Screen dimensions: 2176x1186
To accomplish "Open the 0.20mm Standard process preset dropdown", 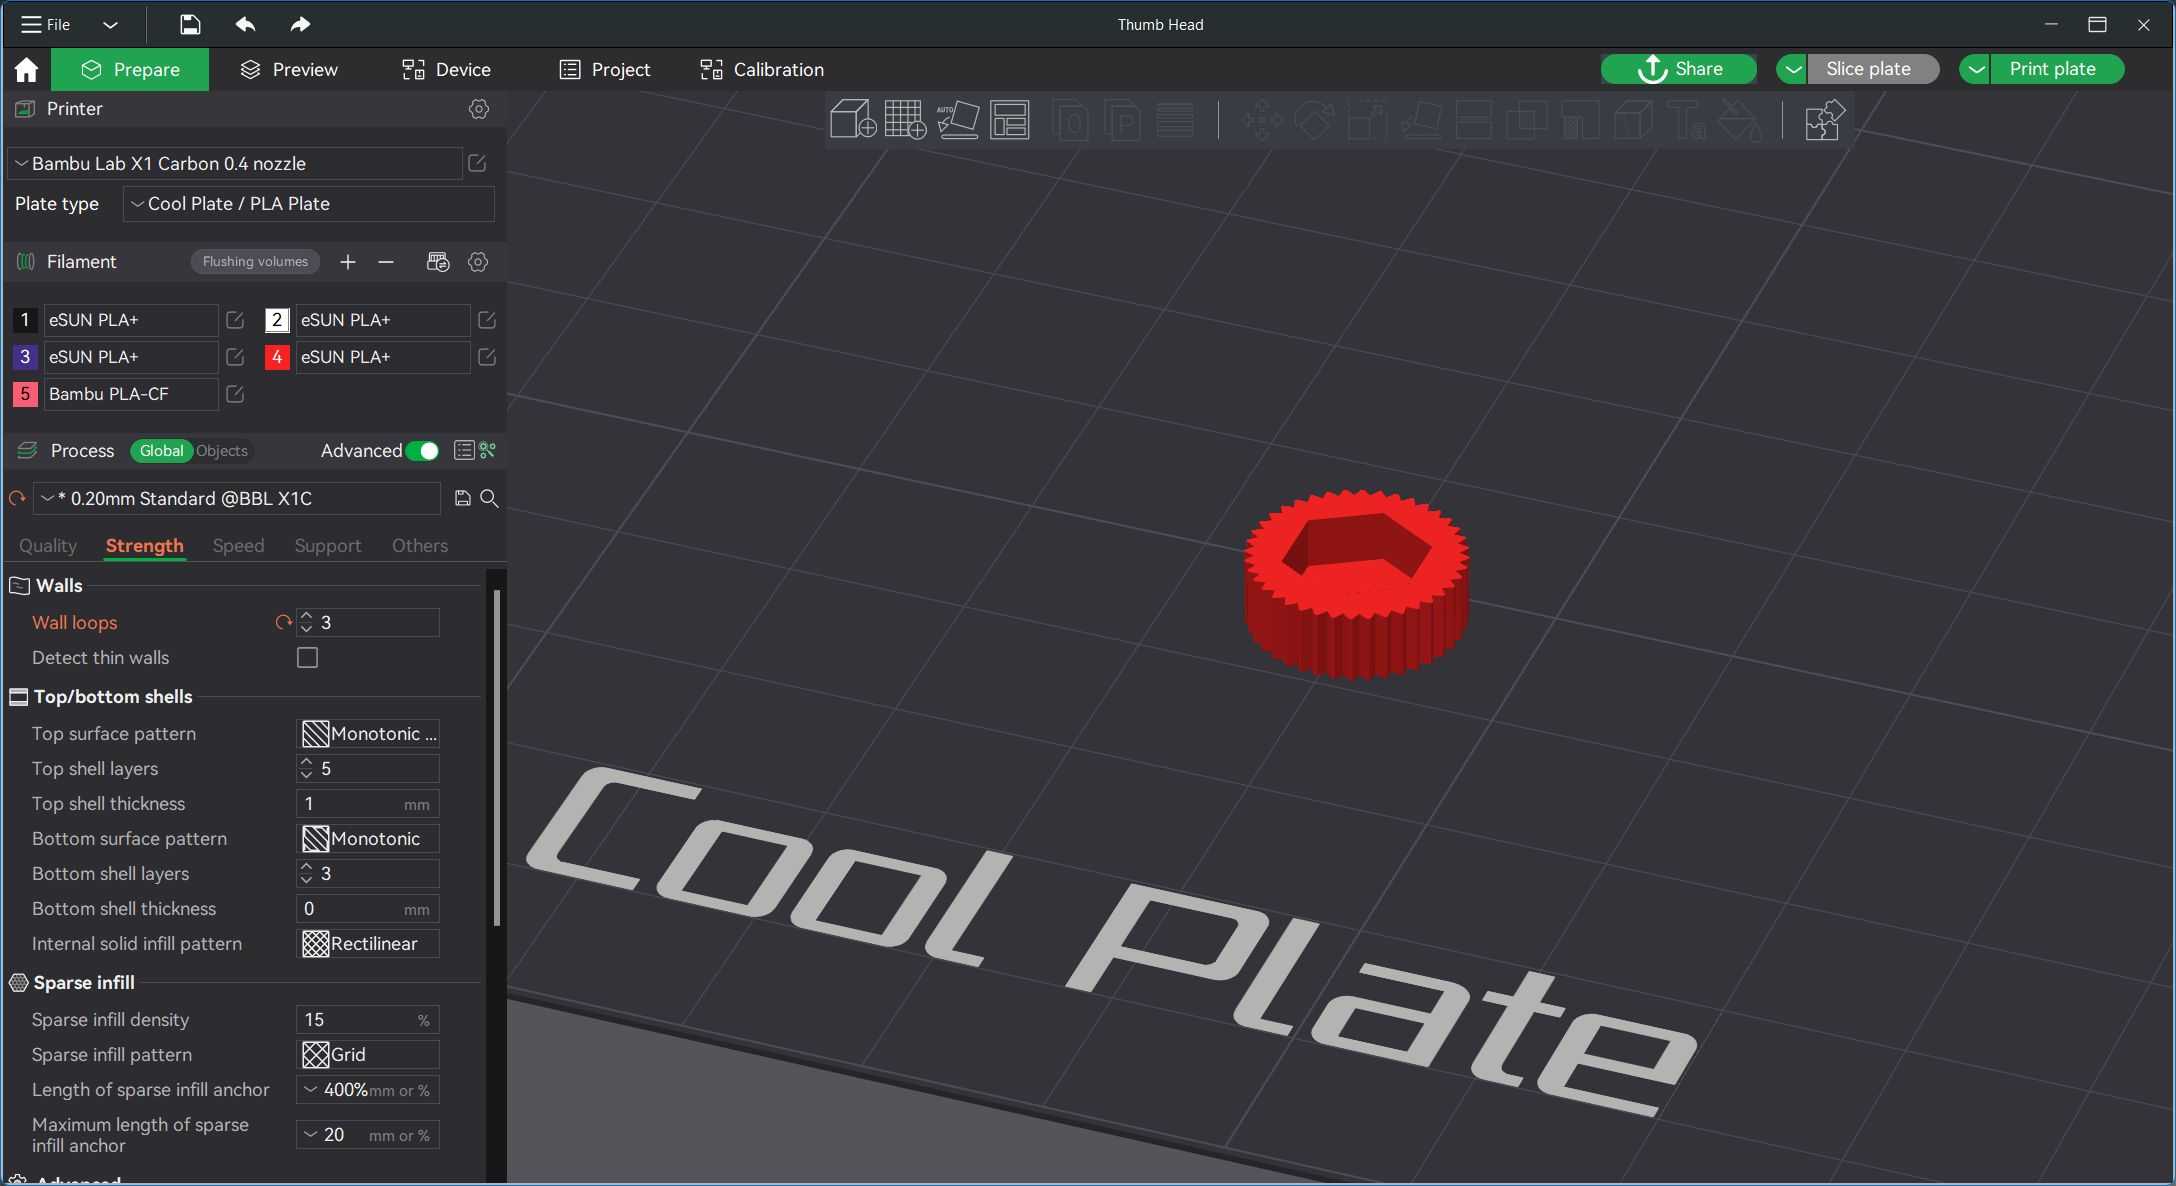I will [x=237, y=498].
